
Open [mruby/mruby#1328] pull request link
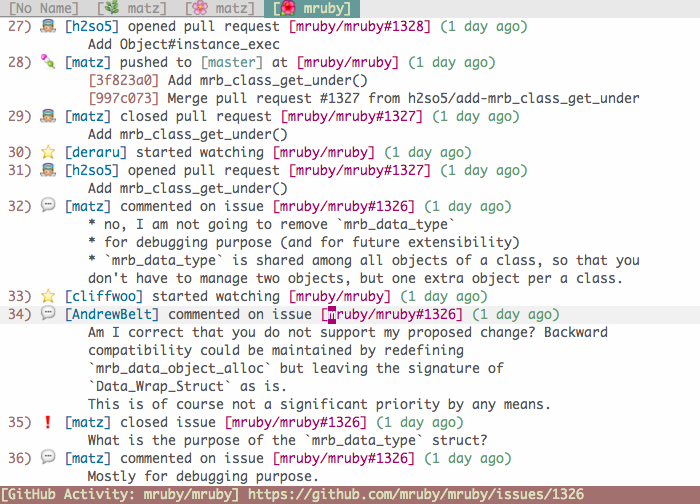click(x=360, y=27)
